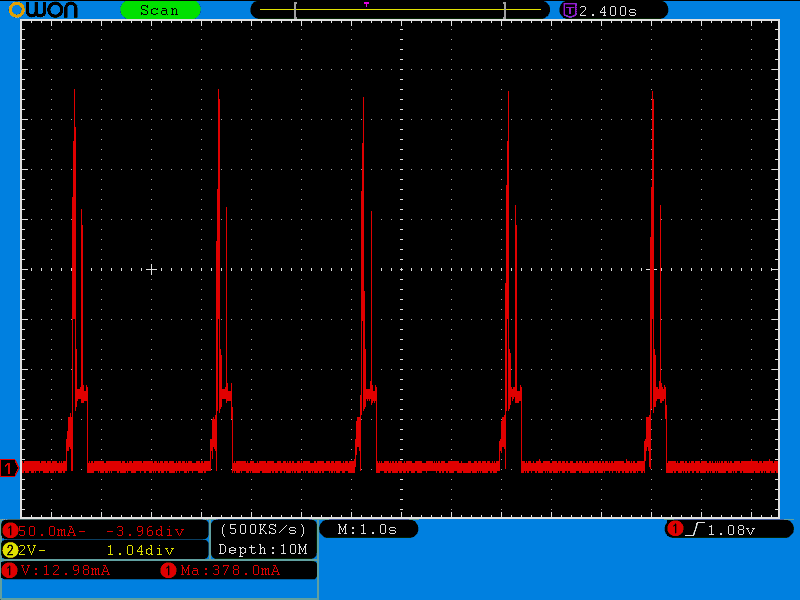This screenshot has height=600, width=800.
Task: Click the purple T horizontal trigger icon
Action: 569,10
